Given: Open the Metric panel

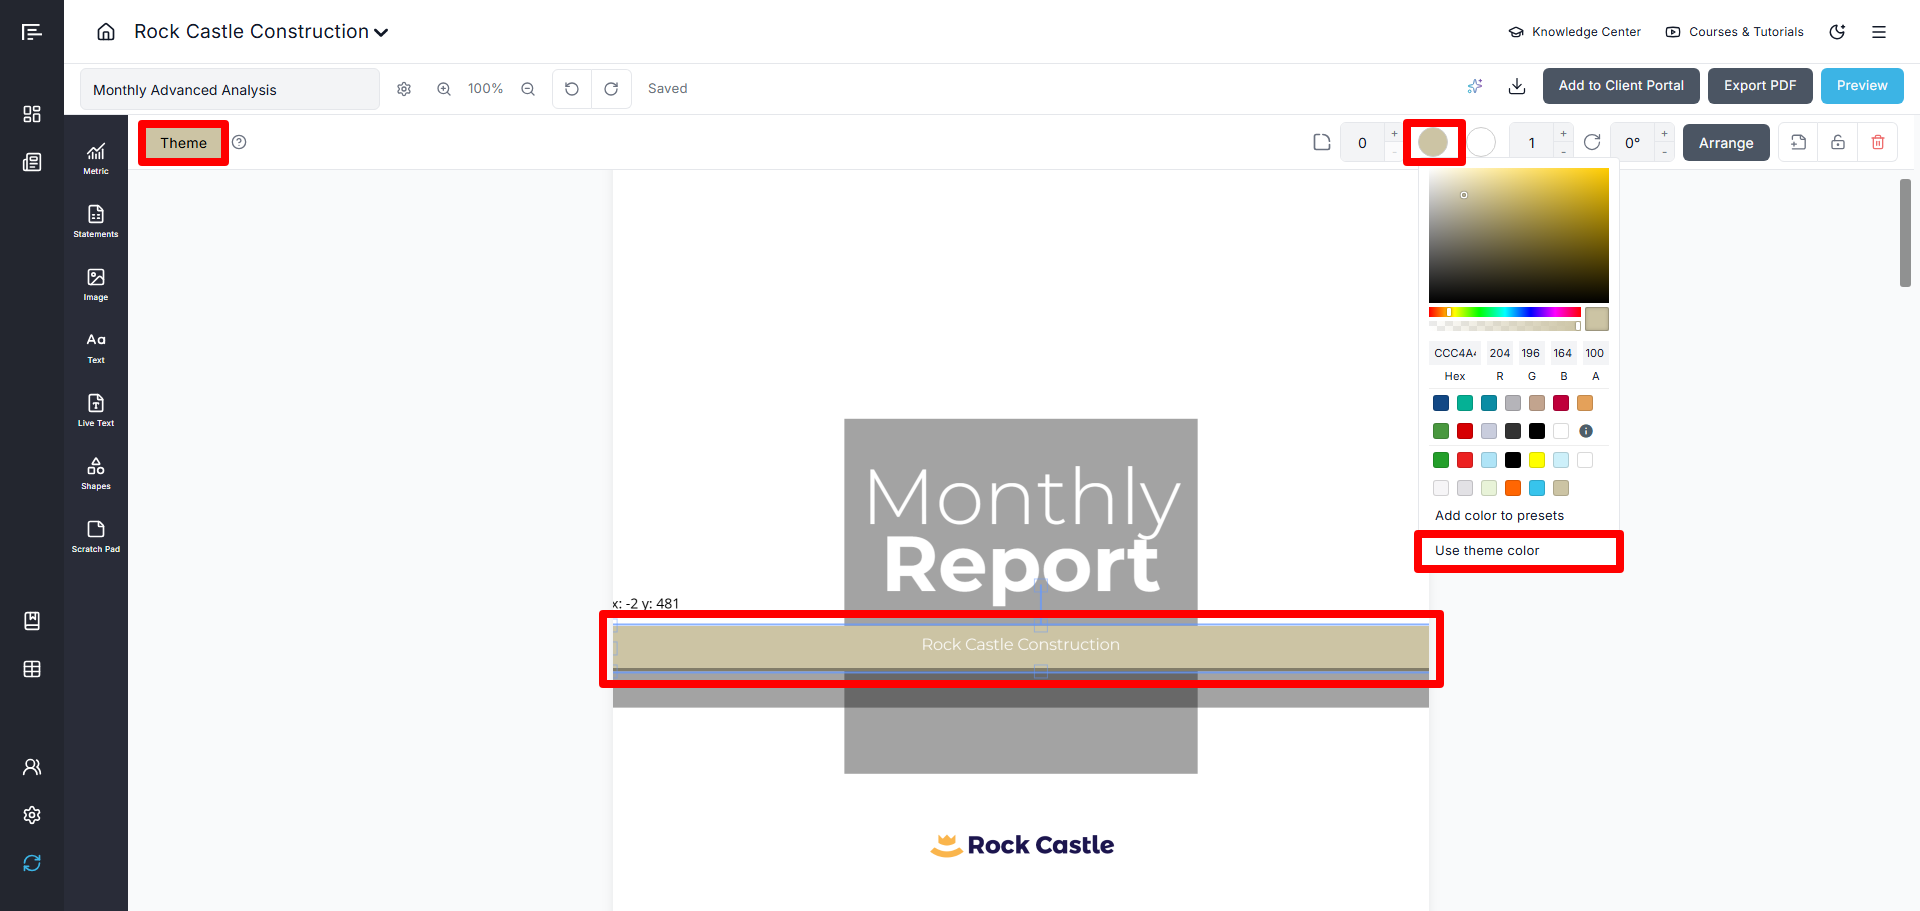Looking at the screenshot, I should pyautogui.click(x=96, y=158).
